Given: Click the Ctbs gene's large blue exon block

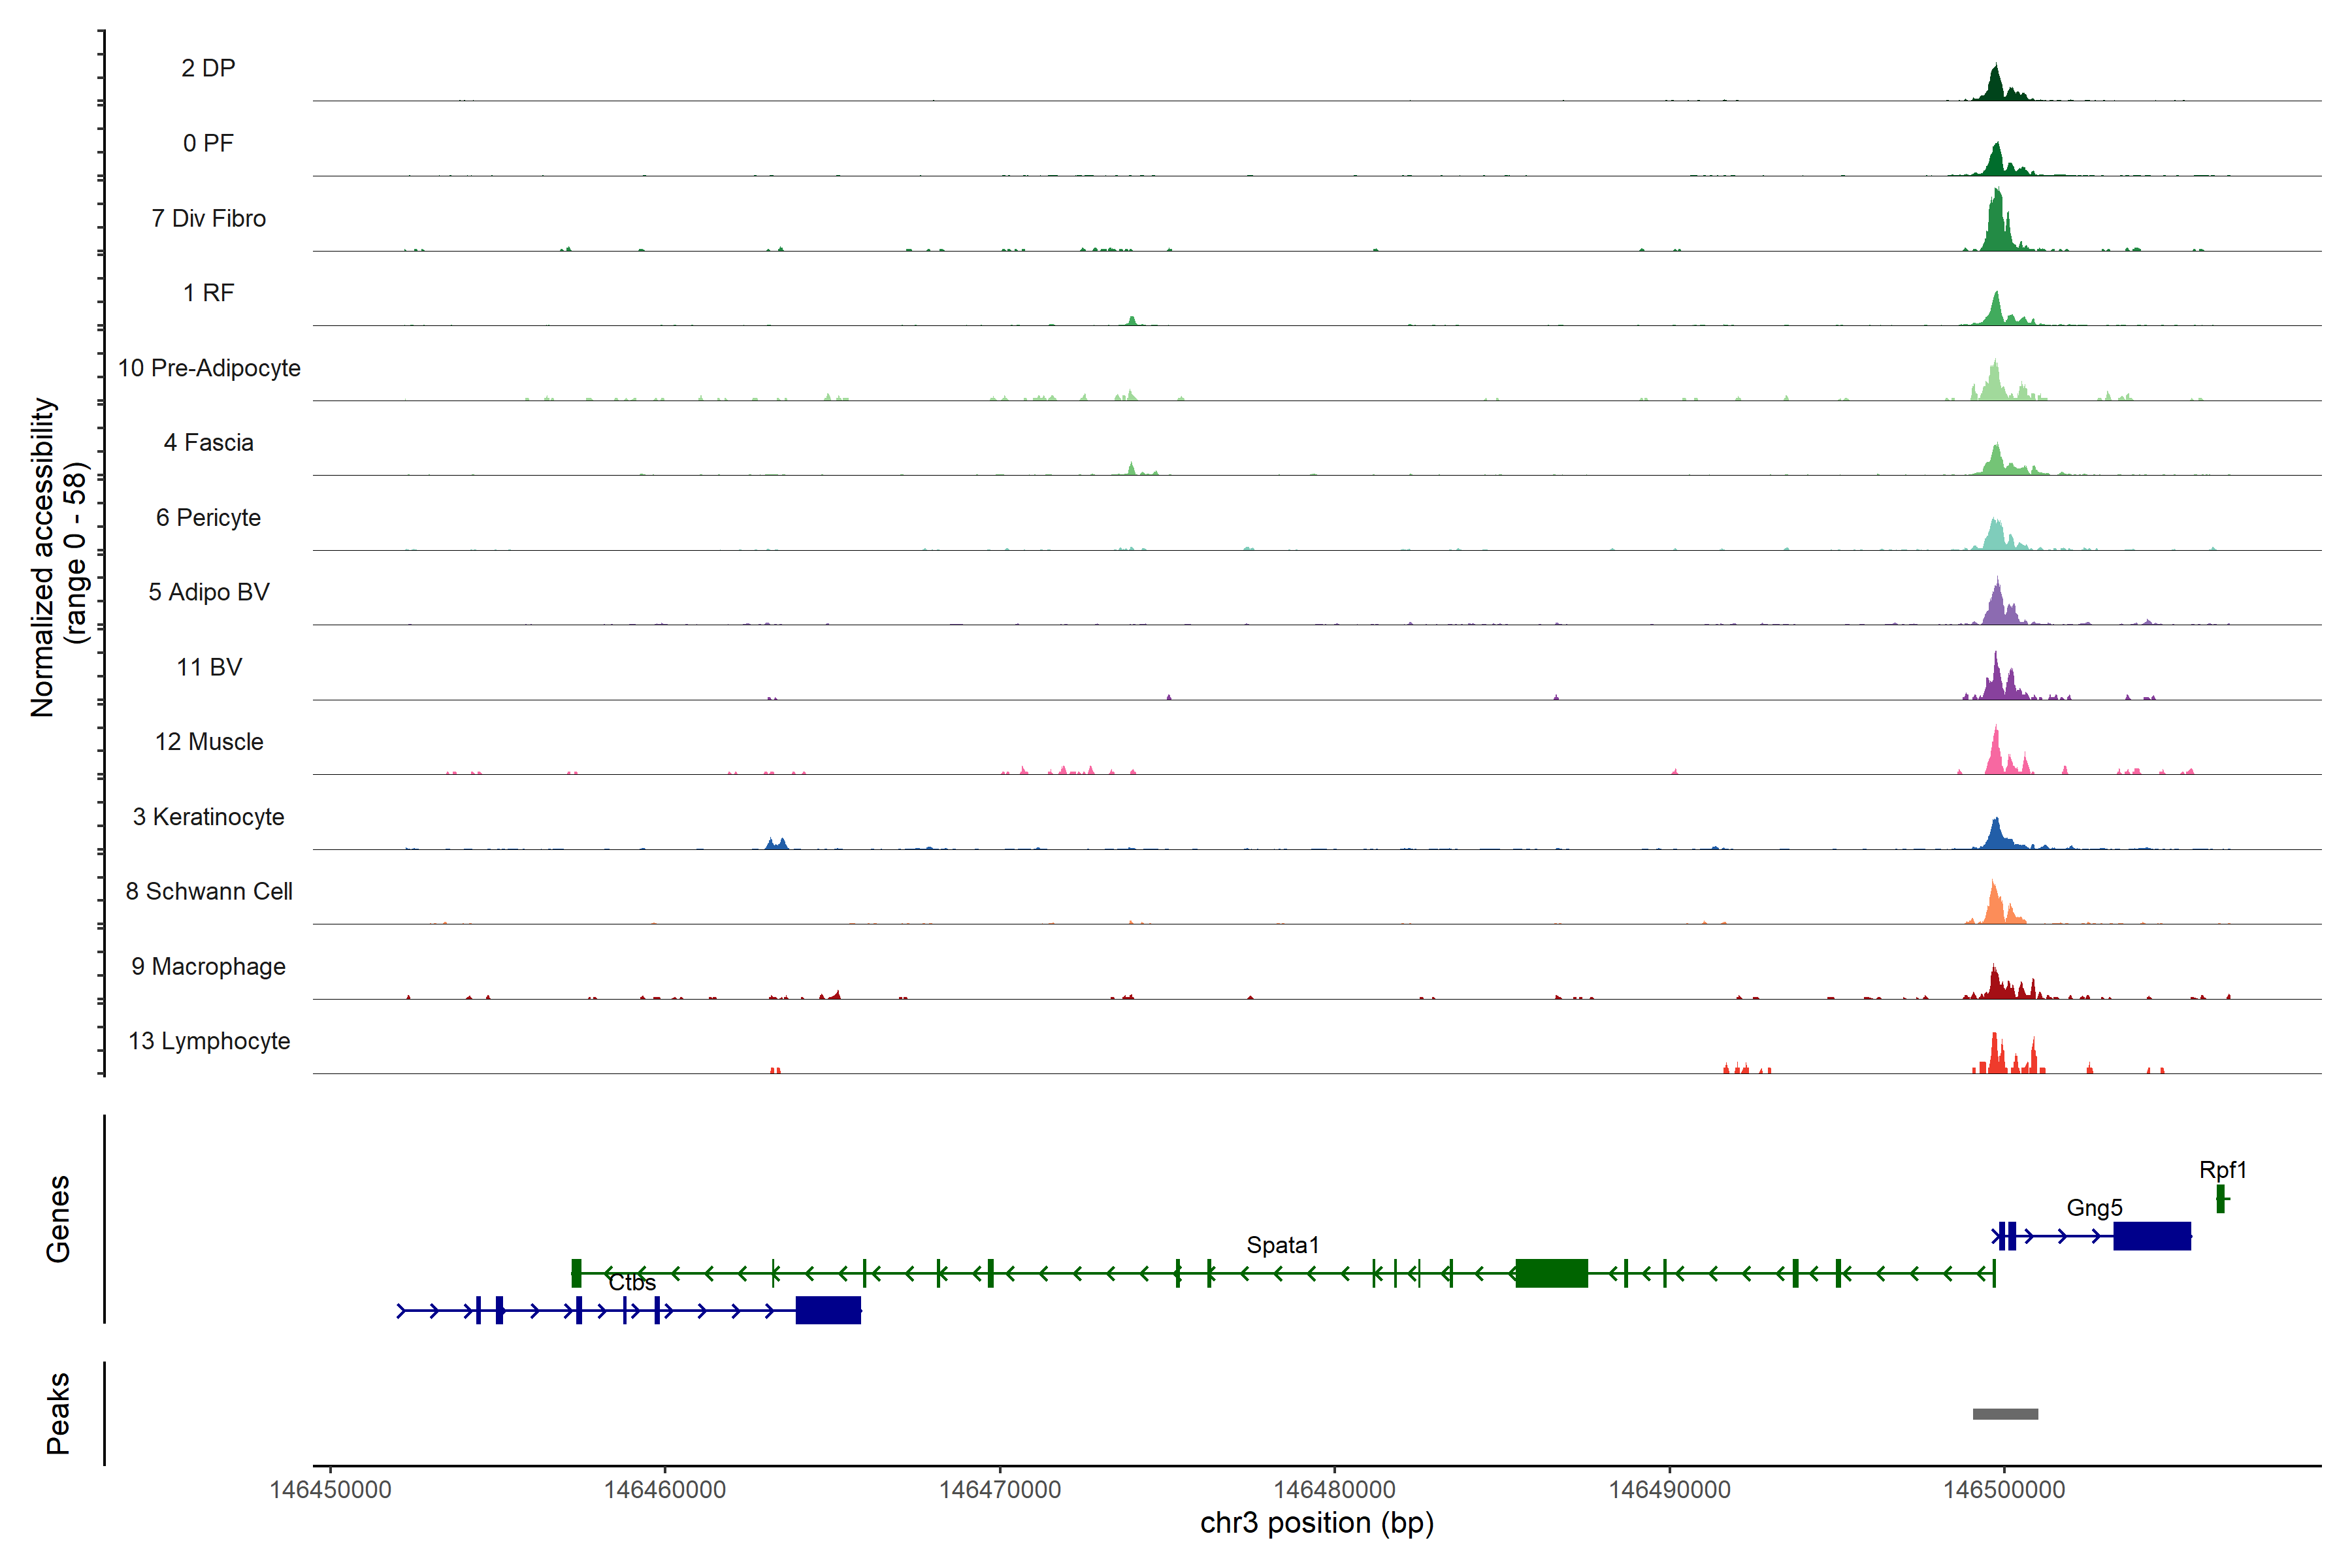Looking at the screenshot, I should point(828,1310).
